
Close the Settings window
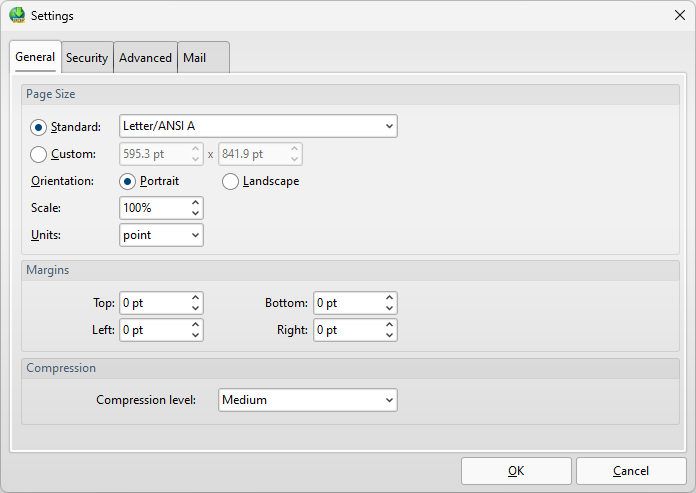[680, 16]
